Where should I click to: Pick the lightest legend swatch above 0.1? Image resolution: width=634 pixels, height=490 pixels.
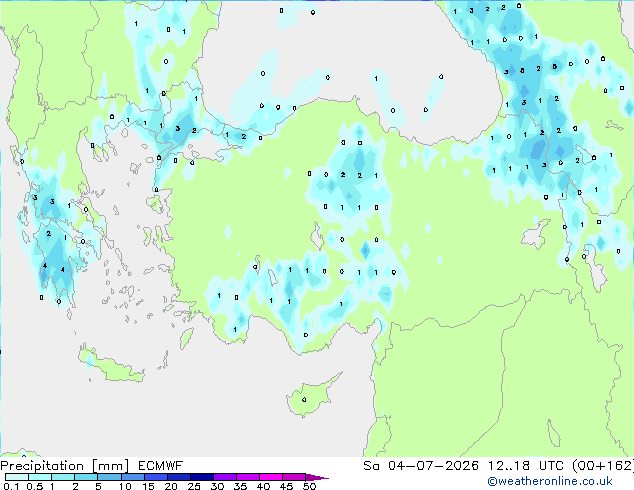pos(17,477)
